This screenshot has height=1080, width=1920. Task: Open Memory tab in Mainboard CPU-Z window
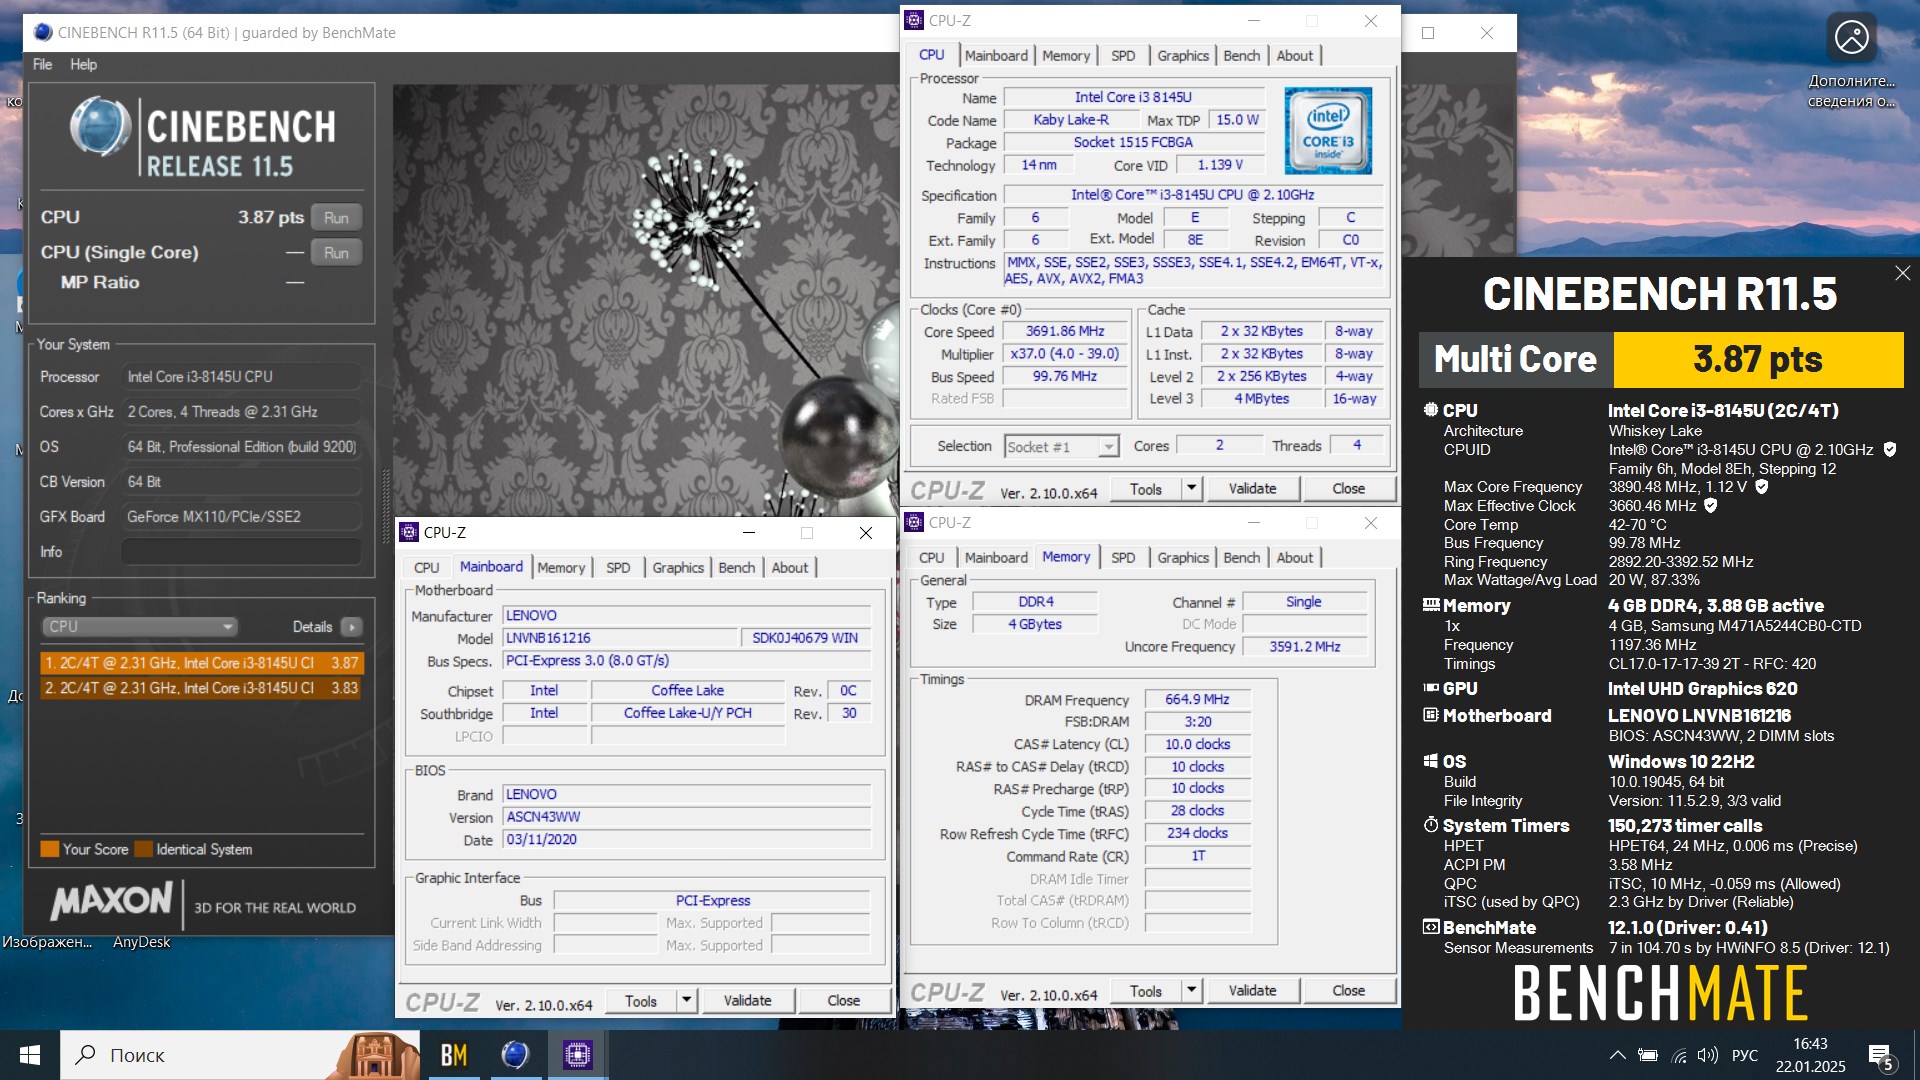[561, 568]
